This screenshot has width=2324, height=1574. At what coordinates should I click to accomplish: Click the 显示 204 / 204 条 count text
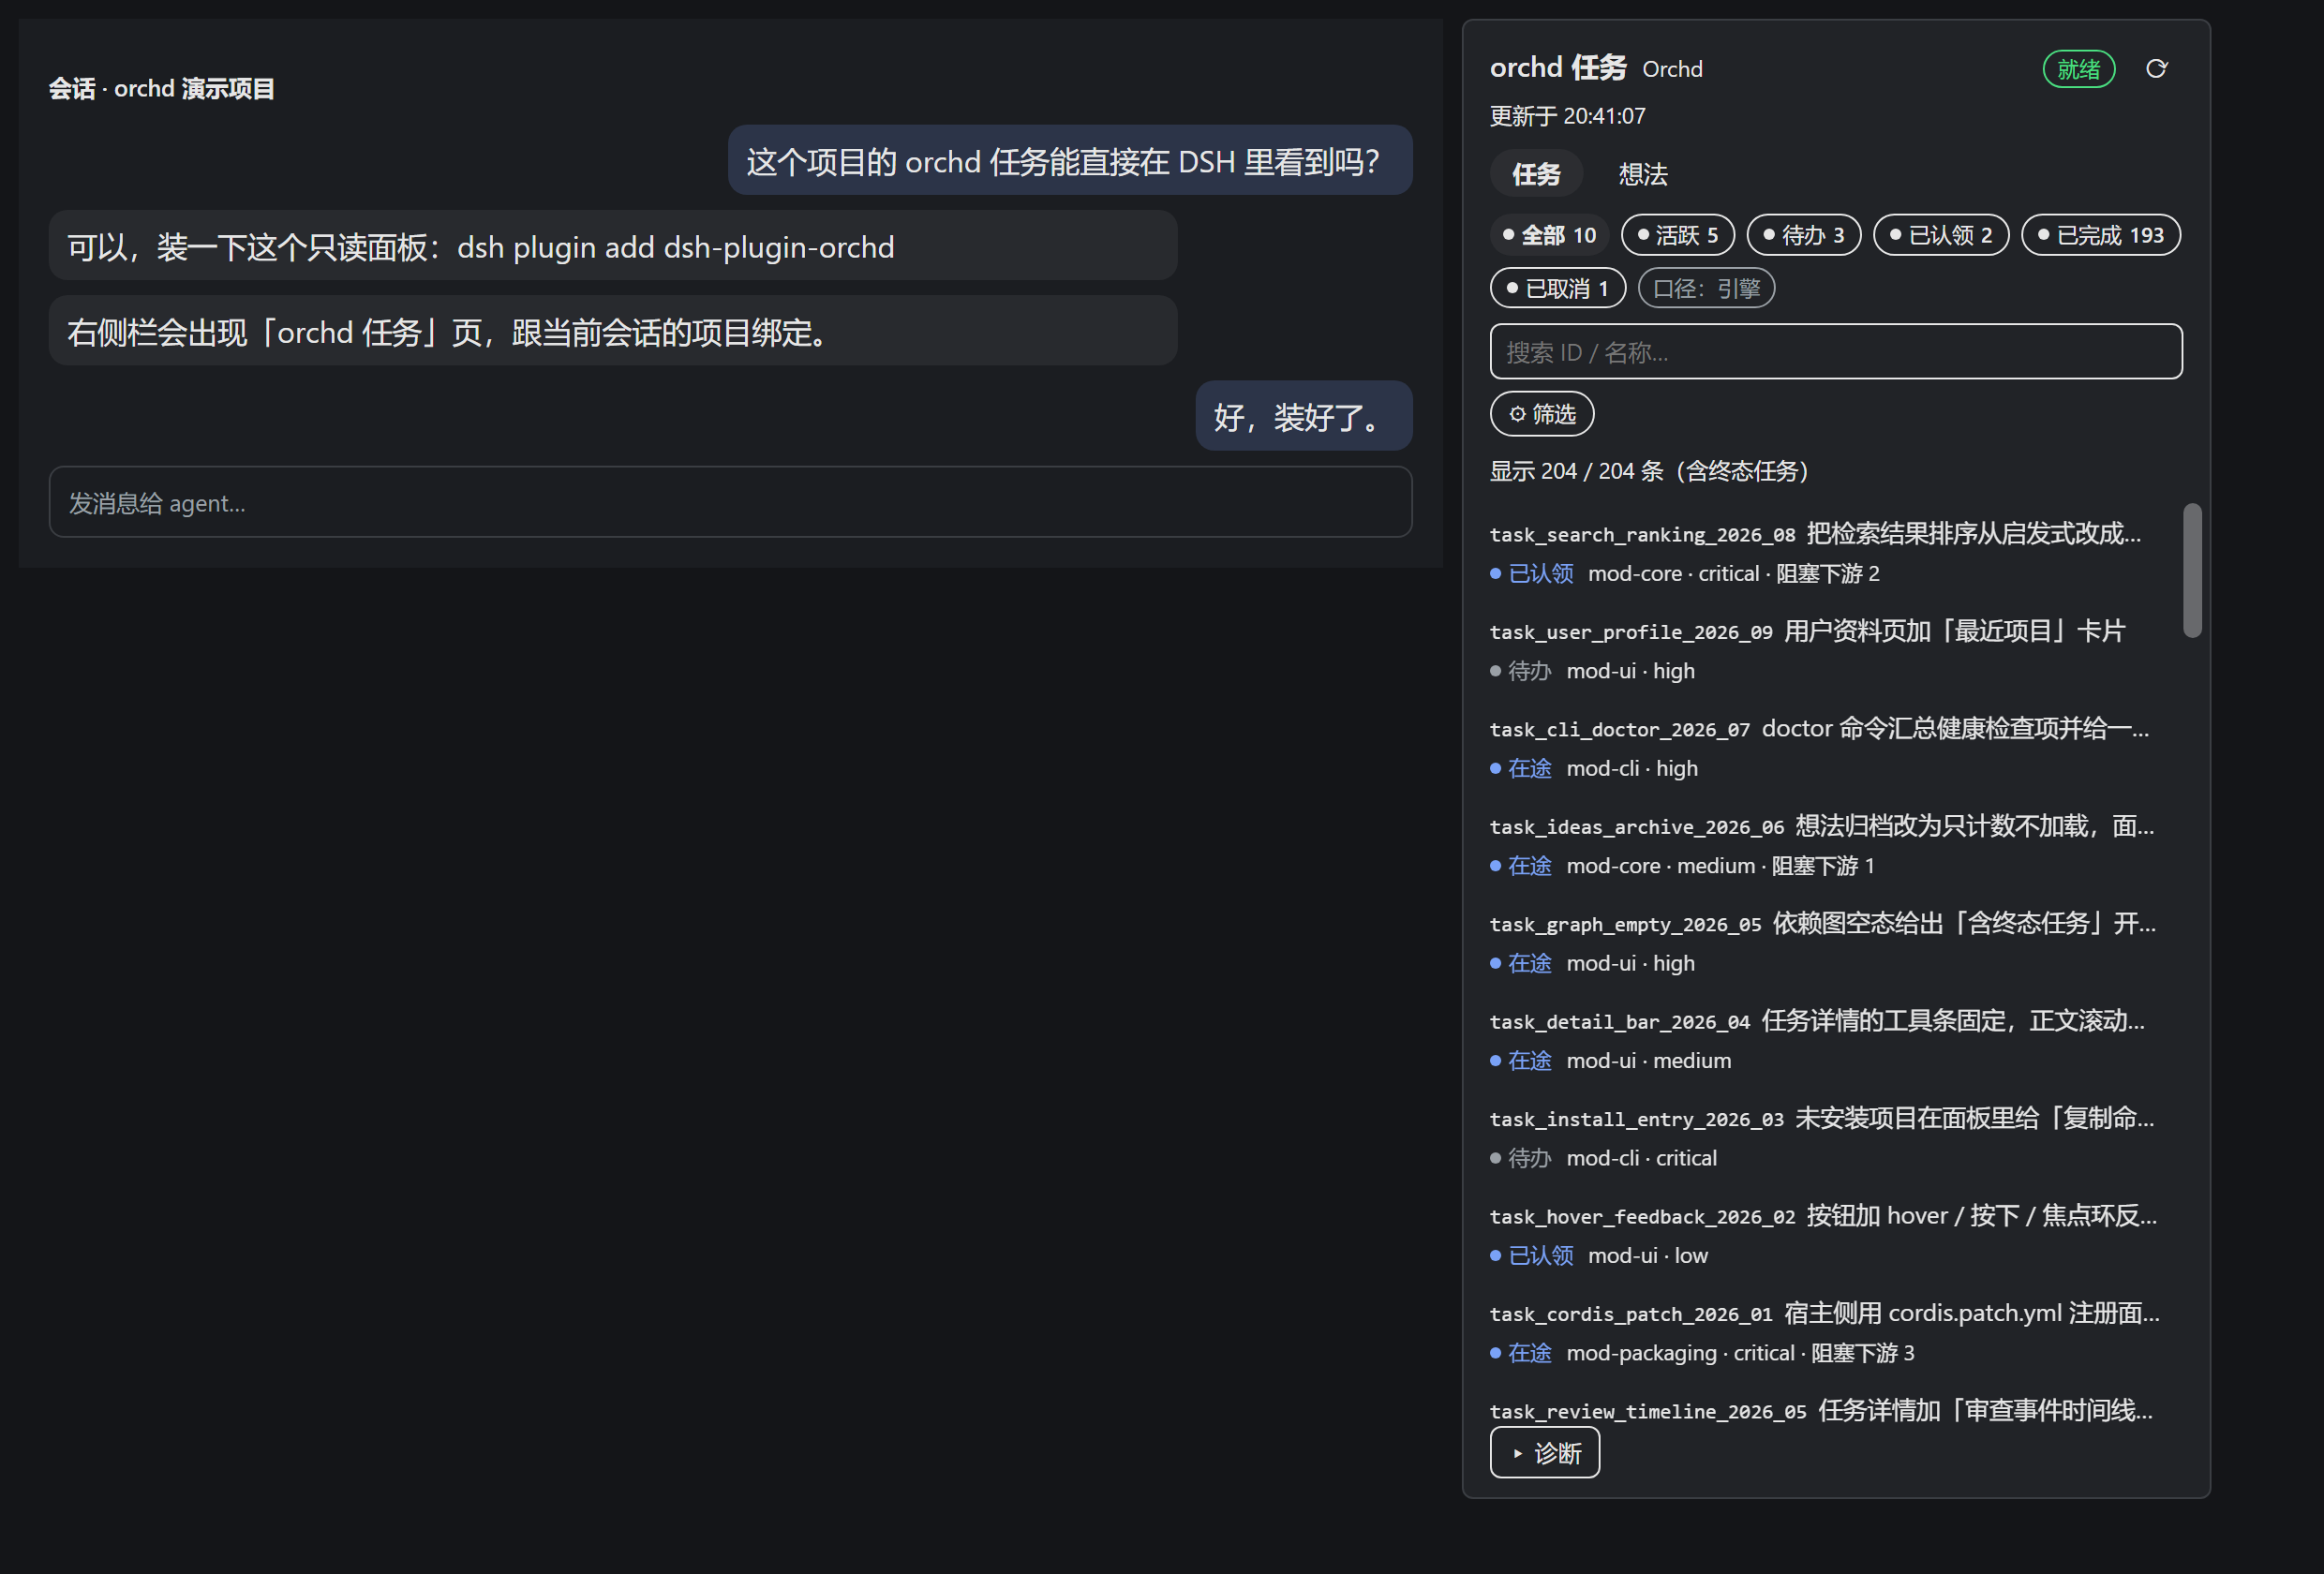click(x=1650, y=471)
